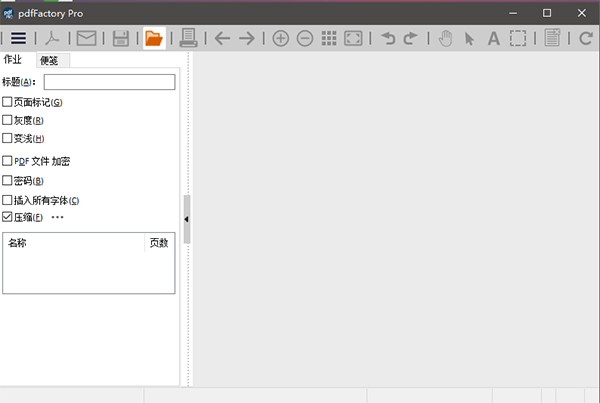Save the PDF with floppy disk icon

point(121,38)
